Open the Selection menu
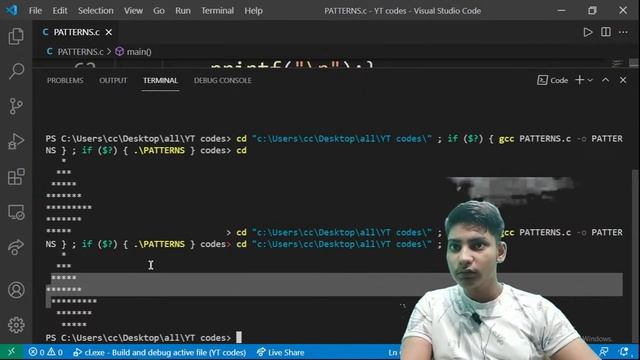 [x=96, y=11]
